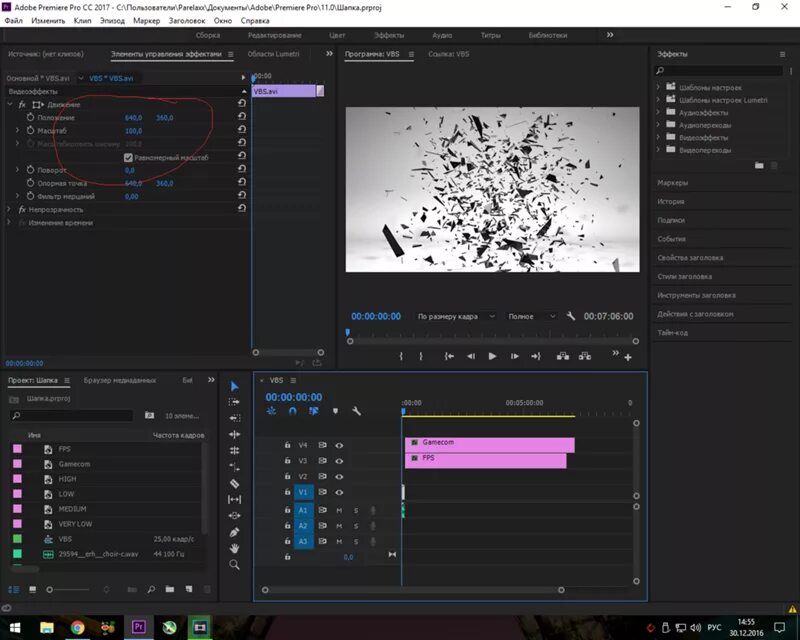
Task: Toggle lock on track V2
Action: pos(287,477)
